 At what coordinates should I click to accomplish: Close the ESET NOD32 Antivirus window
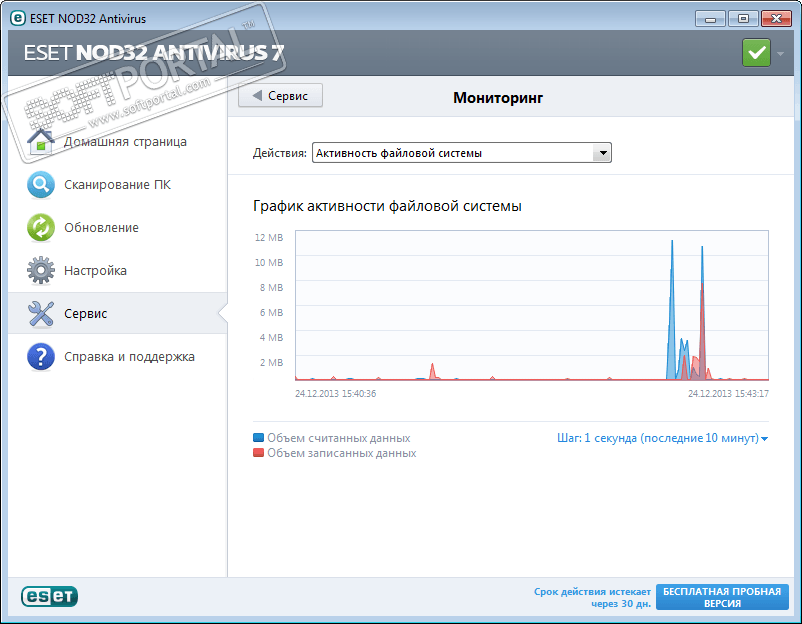coord(776,19)
